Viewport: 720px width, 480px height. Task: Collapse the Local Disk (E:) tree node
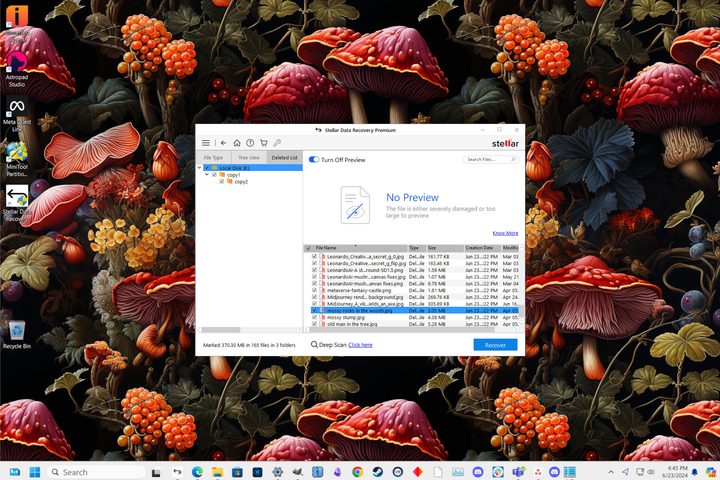pyautogui.click(x=199, y=168)
